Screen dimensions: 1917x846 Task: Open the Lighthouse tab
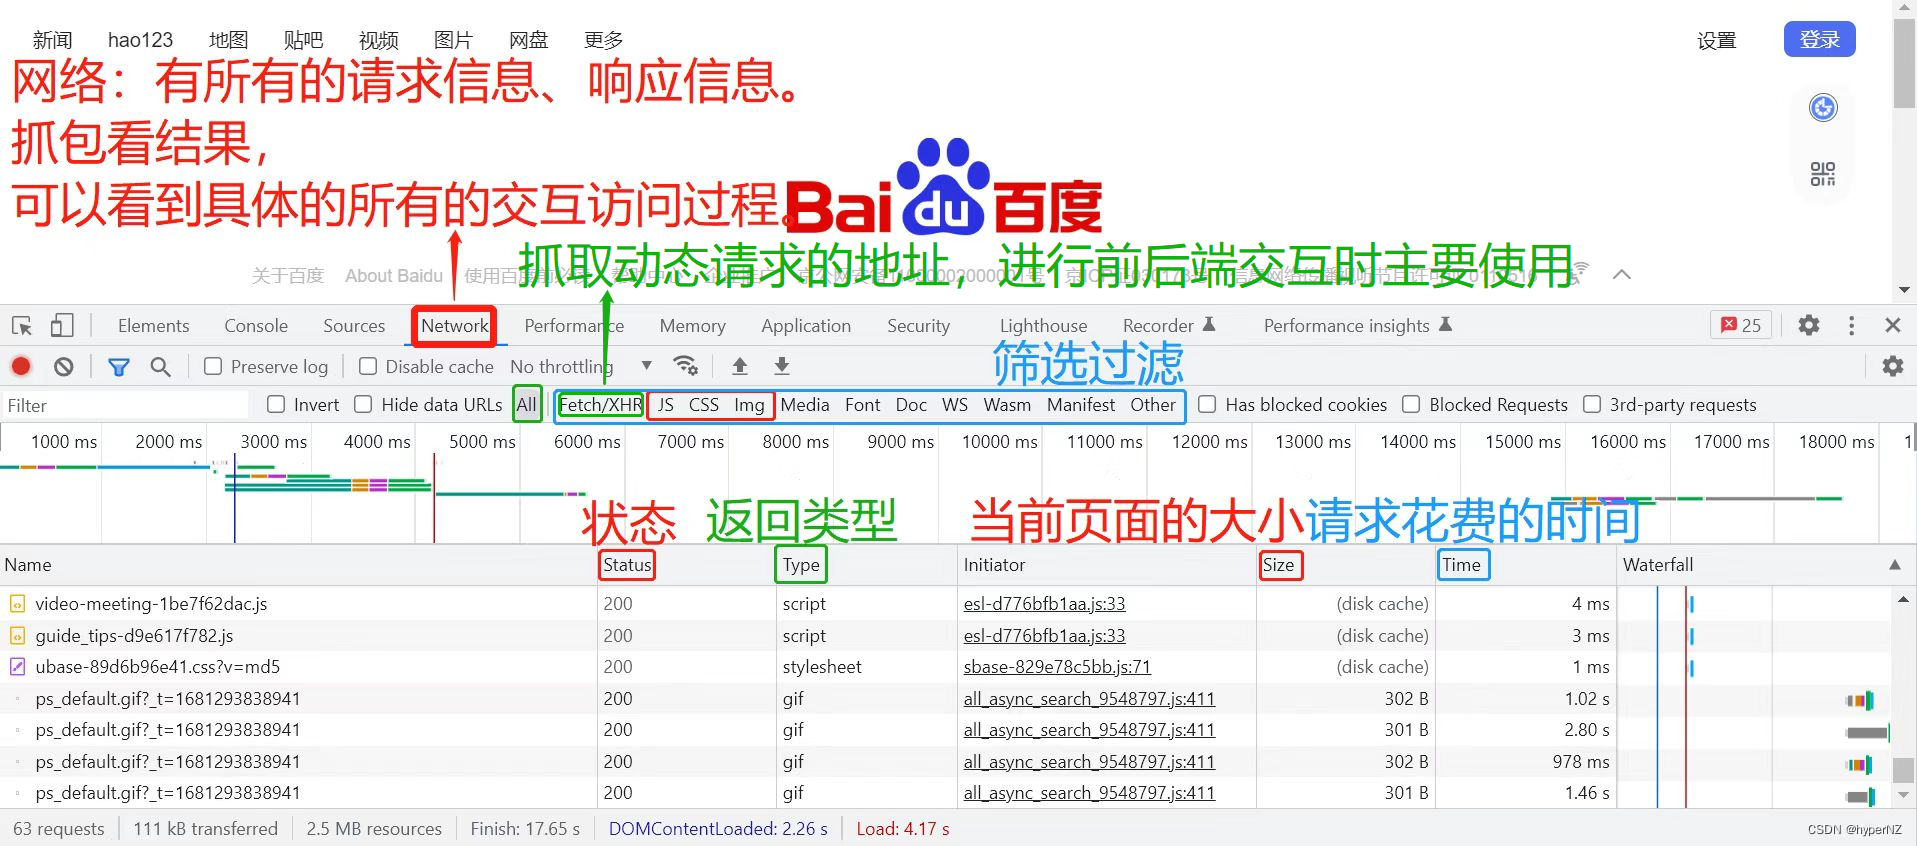pos(1043,325)
